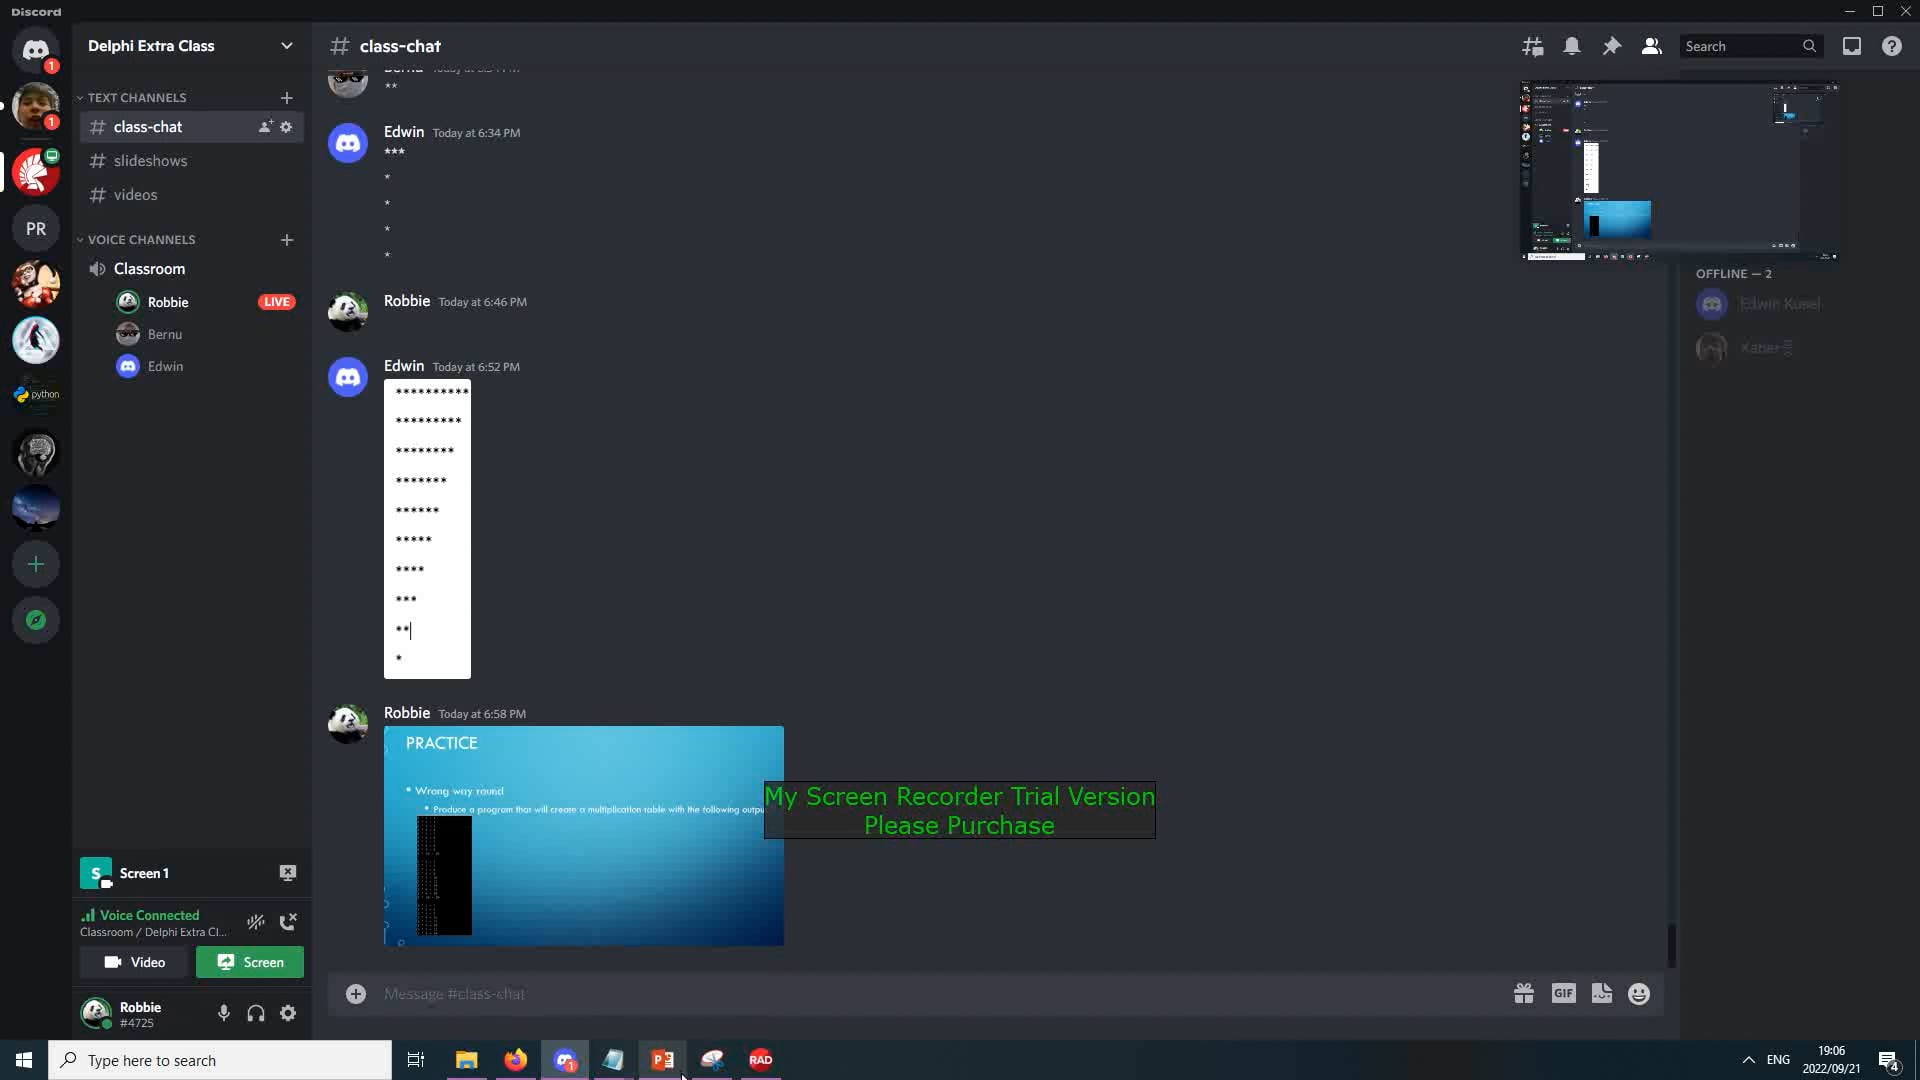Select the Classroom voice channel
The width and height of the screenshot is (1920, 1080).
(191, 269)
